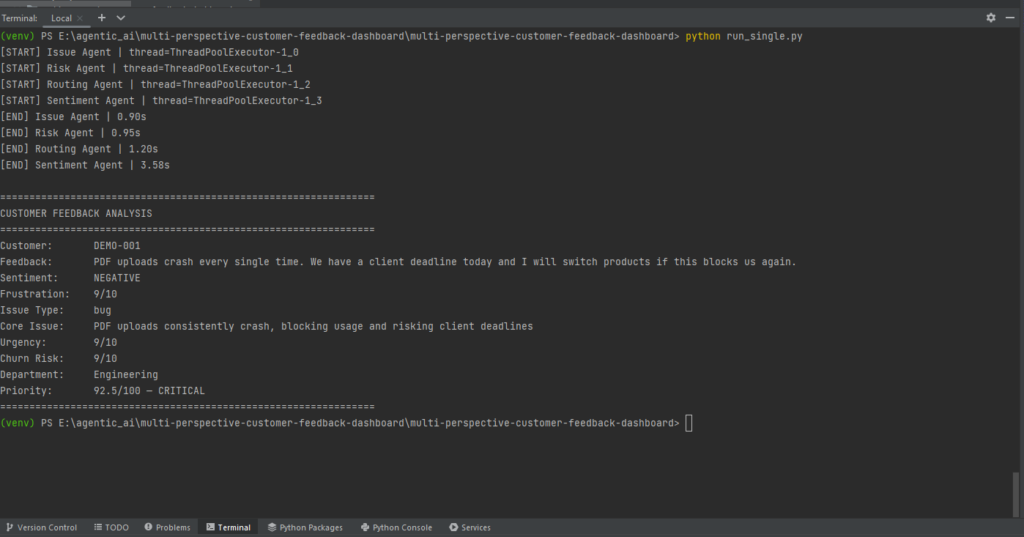The height and width of the screenshot is (537, 1024).
Task: Click the '[END] Issue Agent | 0.90s' line
Action: tap(73, 117)
